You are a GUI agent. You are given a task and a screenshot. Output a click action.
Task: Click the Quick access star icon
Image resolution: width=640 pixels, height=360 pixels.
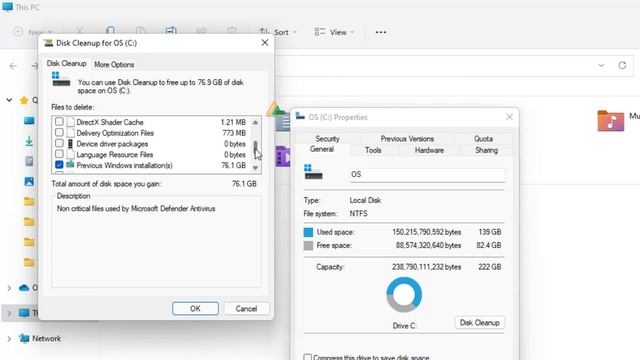click(x=24, y=100)
